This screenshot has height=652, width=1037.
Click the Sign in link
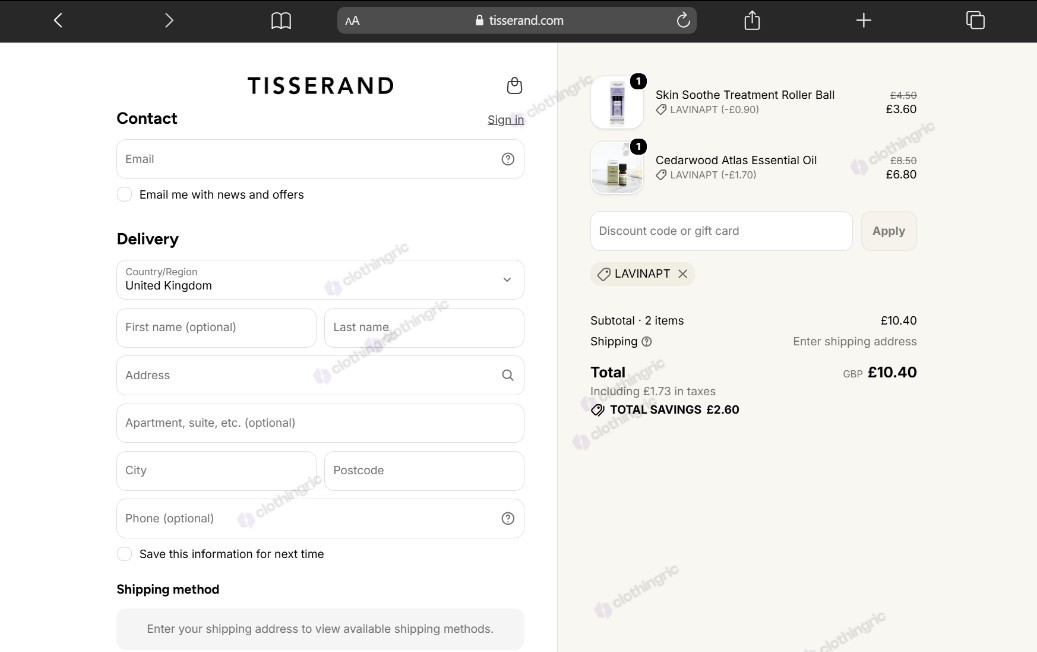(x=506, y=120)
